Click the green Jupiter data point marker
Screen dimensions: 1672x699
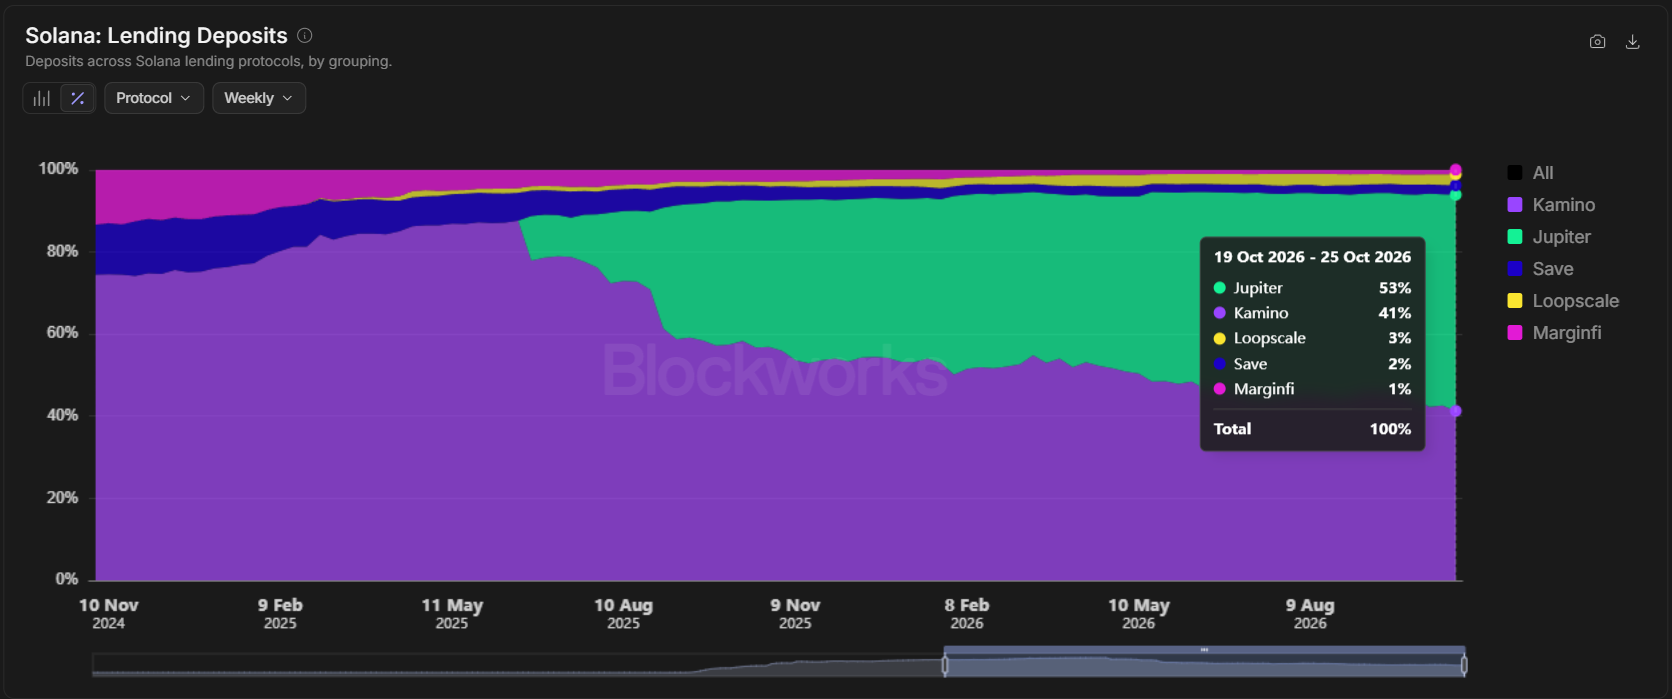(1456, 195)
